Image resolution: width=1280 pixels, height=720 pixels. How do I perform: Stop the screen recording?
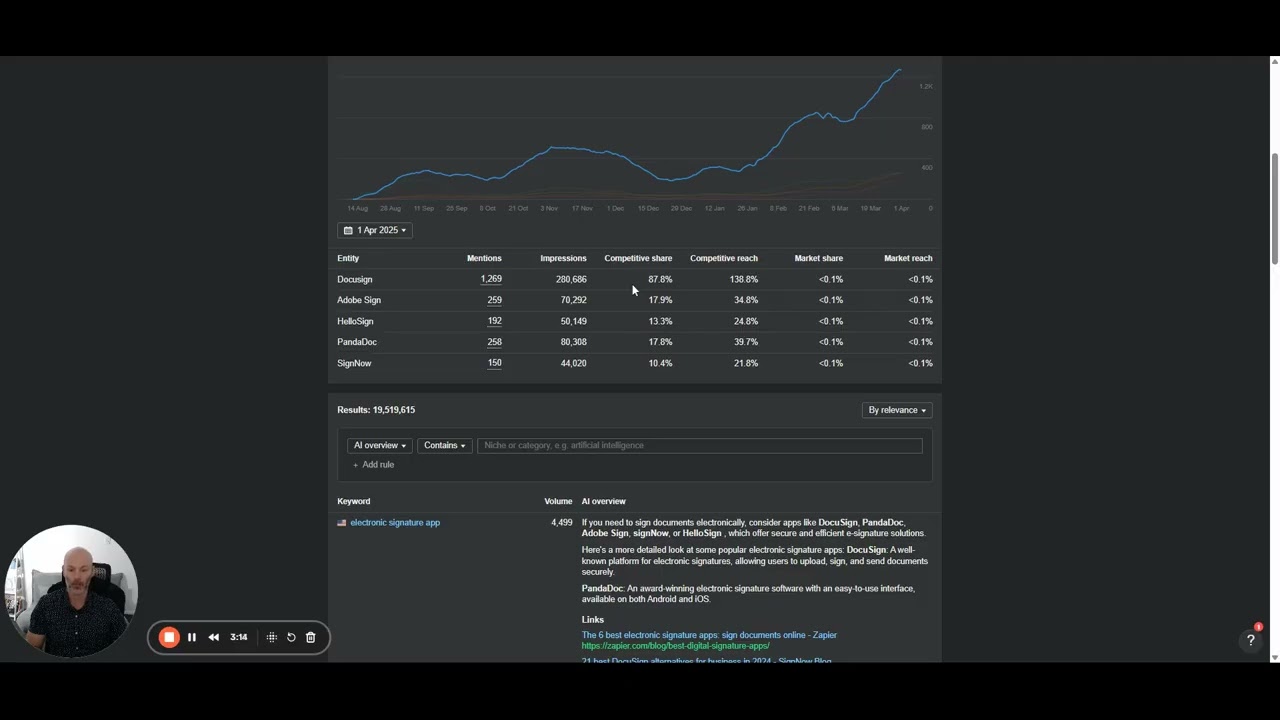(169, 637)
